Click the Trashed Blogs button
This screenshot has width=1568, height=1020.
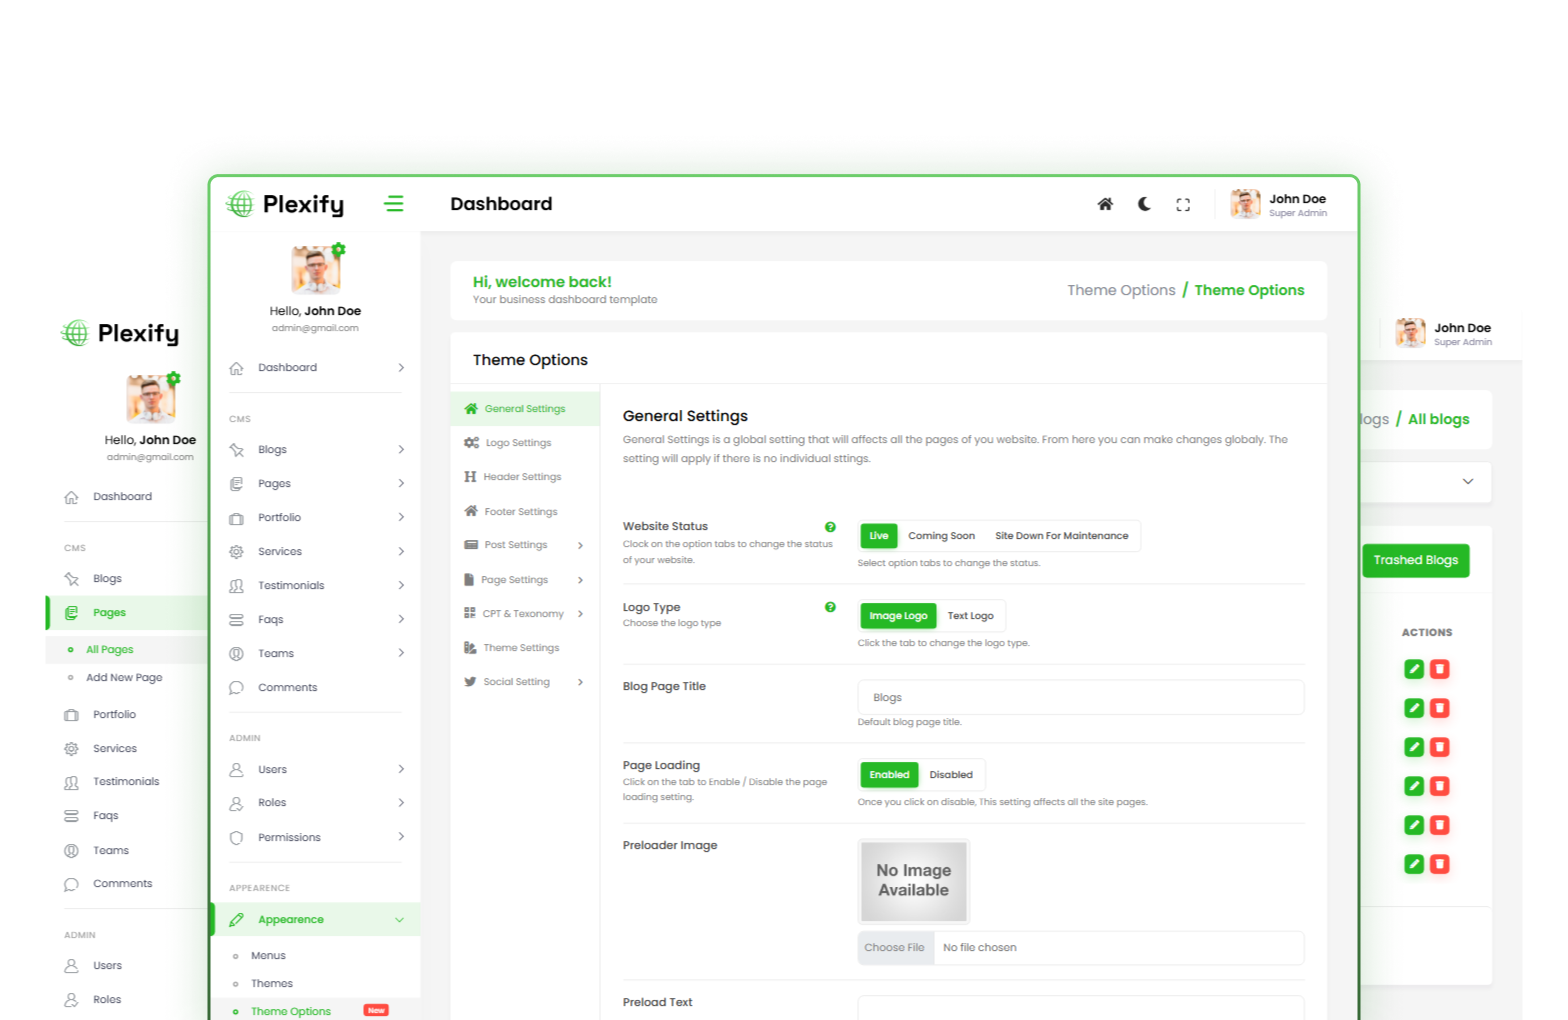1415,560
